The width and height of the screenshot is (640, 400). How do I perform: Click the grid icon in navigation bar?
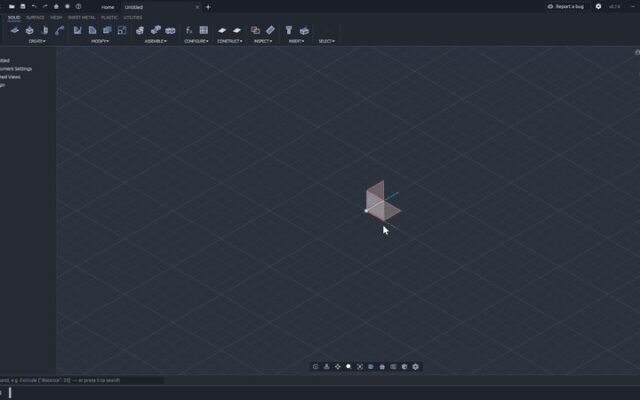click(x=393, y=367)
